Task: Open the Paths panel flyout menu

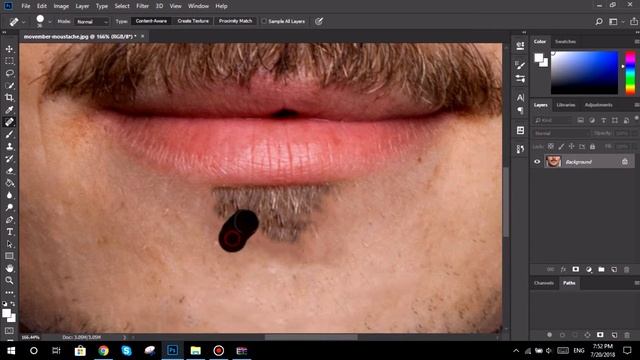Action: (x=636, y=283)
